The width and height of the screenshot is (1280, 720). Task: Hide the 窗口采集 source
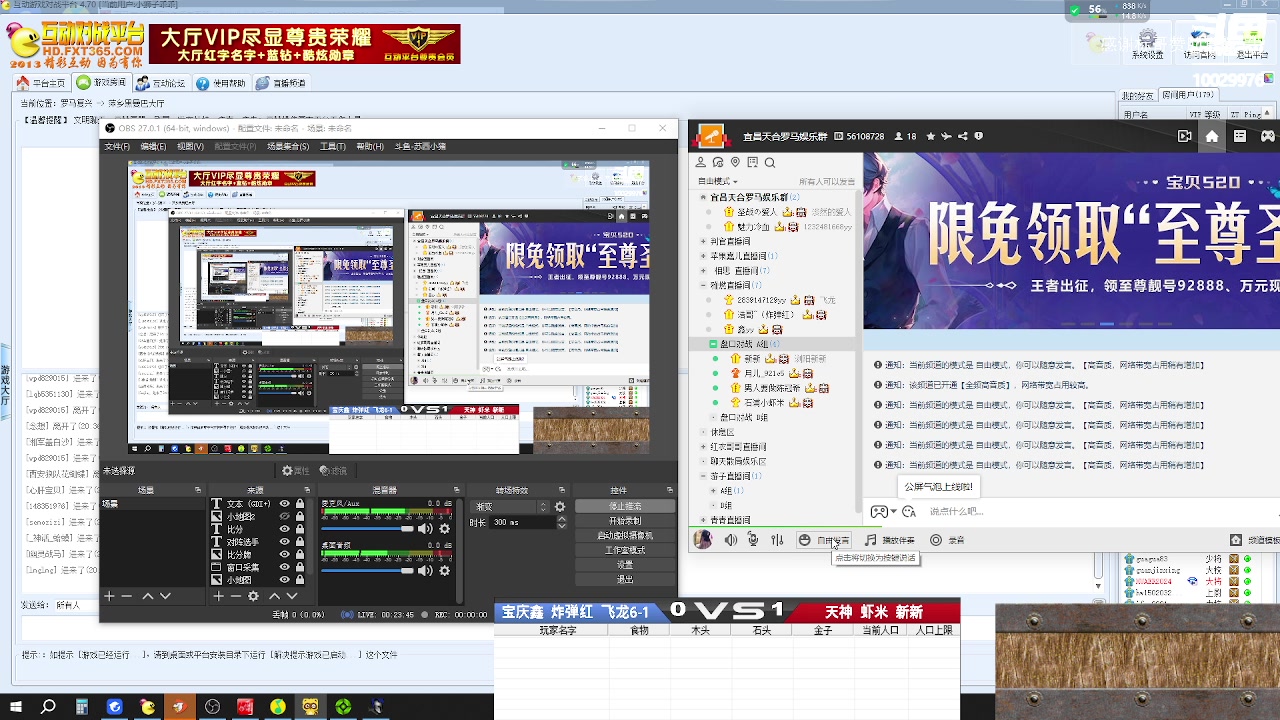[x=285, y=567]
